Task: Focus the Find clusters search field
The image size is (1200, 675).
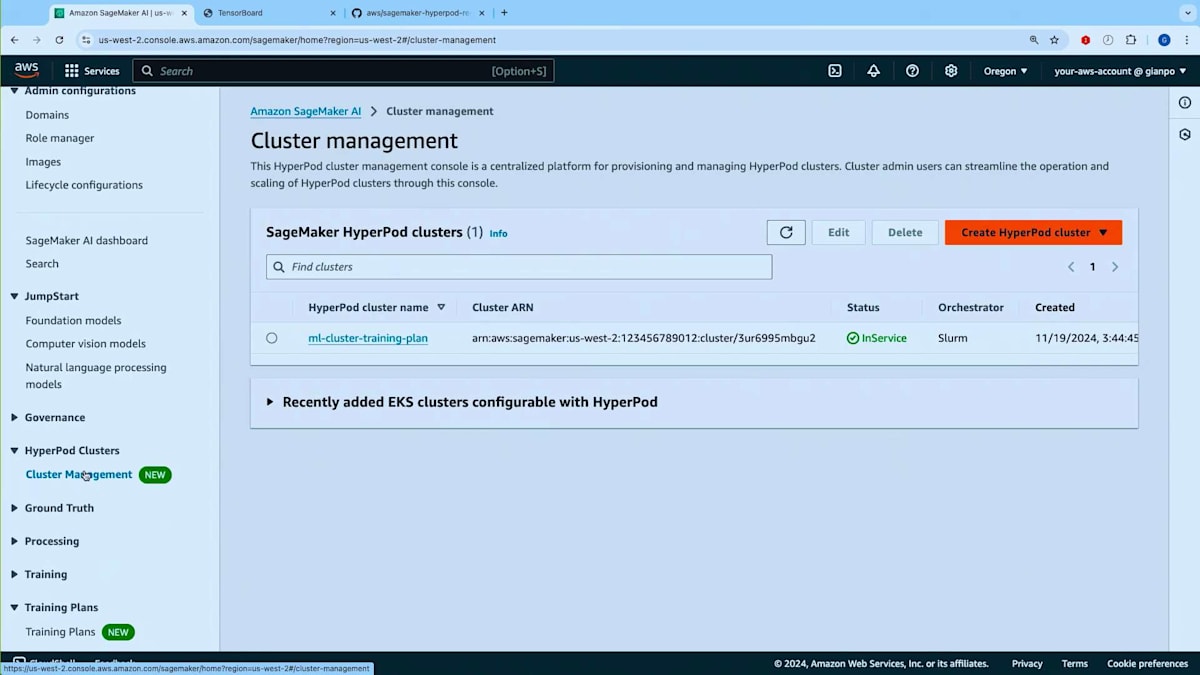Action: [x=519, y=267]
